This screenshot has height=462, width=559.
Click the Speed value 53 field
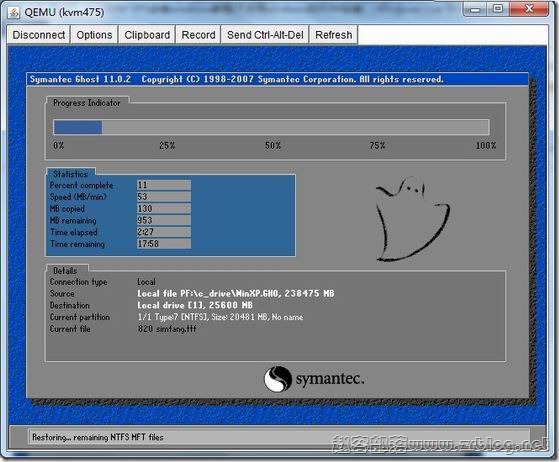tap(164, 197)
